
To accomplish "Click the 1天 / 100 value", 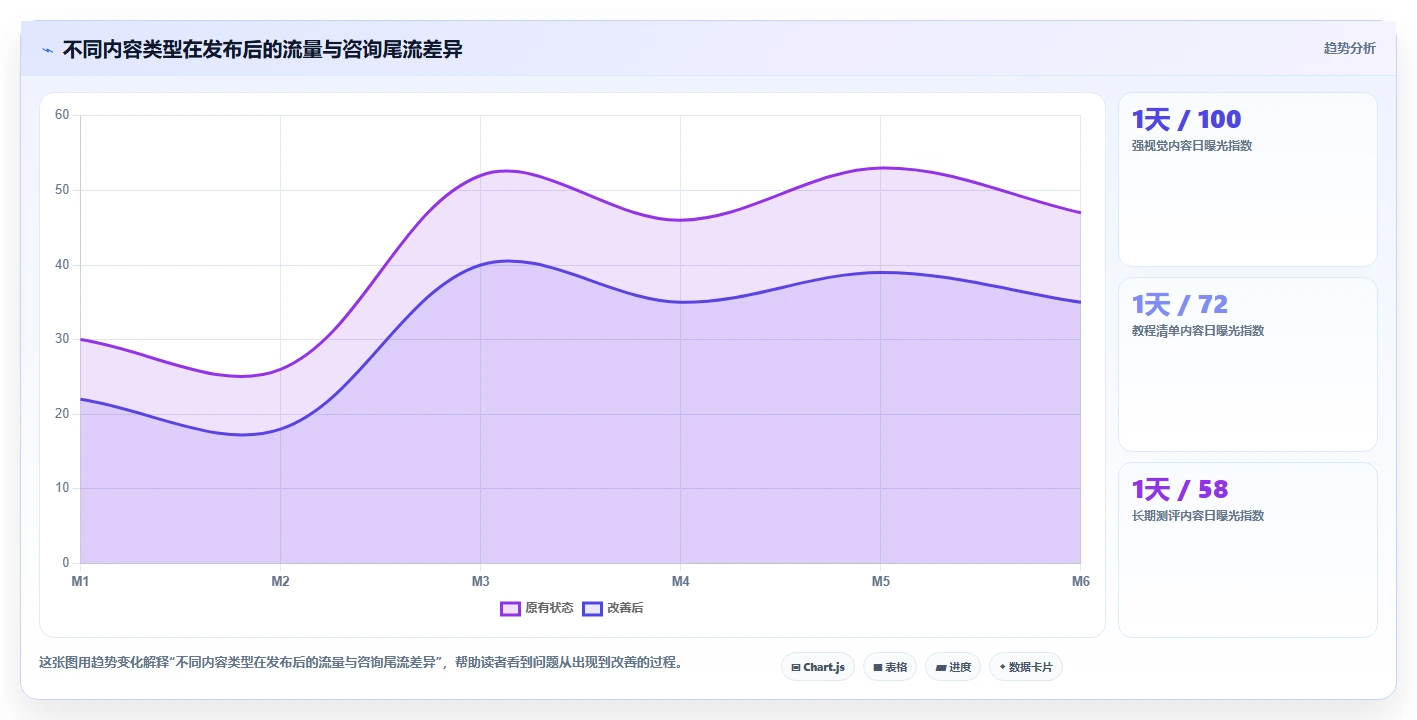I will [1186, 120].
